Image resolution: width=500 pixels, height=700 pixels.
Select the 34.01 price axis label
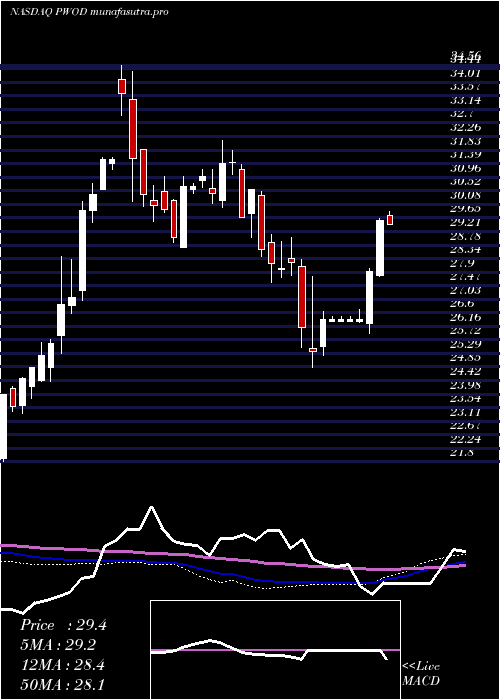[465, 73]
